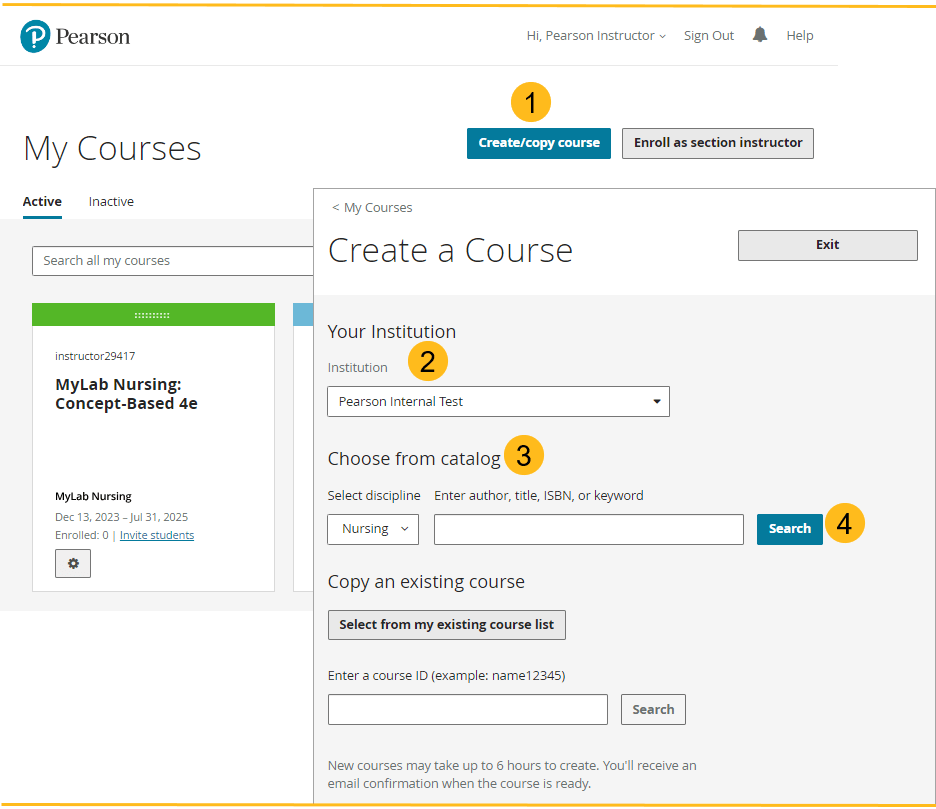Click Select from my existing course list
Screen dimensions: 936x809
(x=447, y=625)
